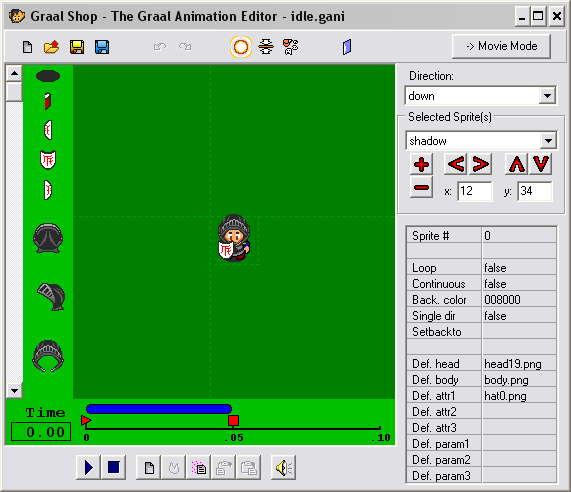Create a new animation file
This screenshot has width=571, height=492.
click(27, 47)
